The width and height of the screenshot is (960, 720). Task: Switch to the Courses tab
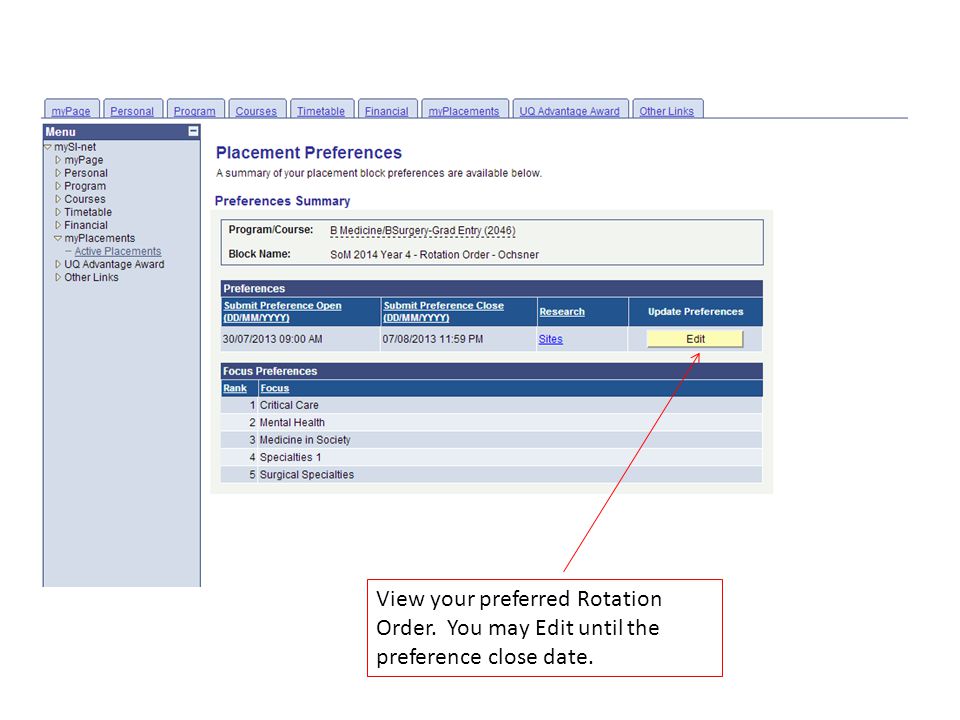coord(257,111)
